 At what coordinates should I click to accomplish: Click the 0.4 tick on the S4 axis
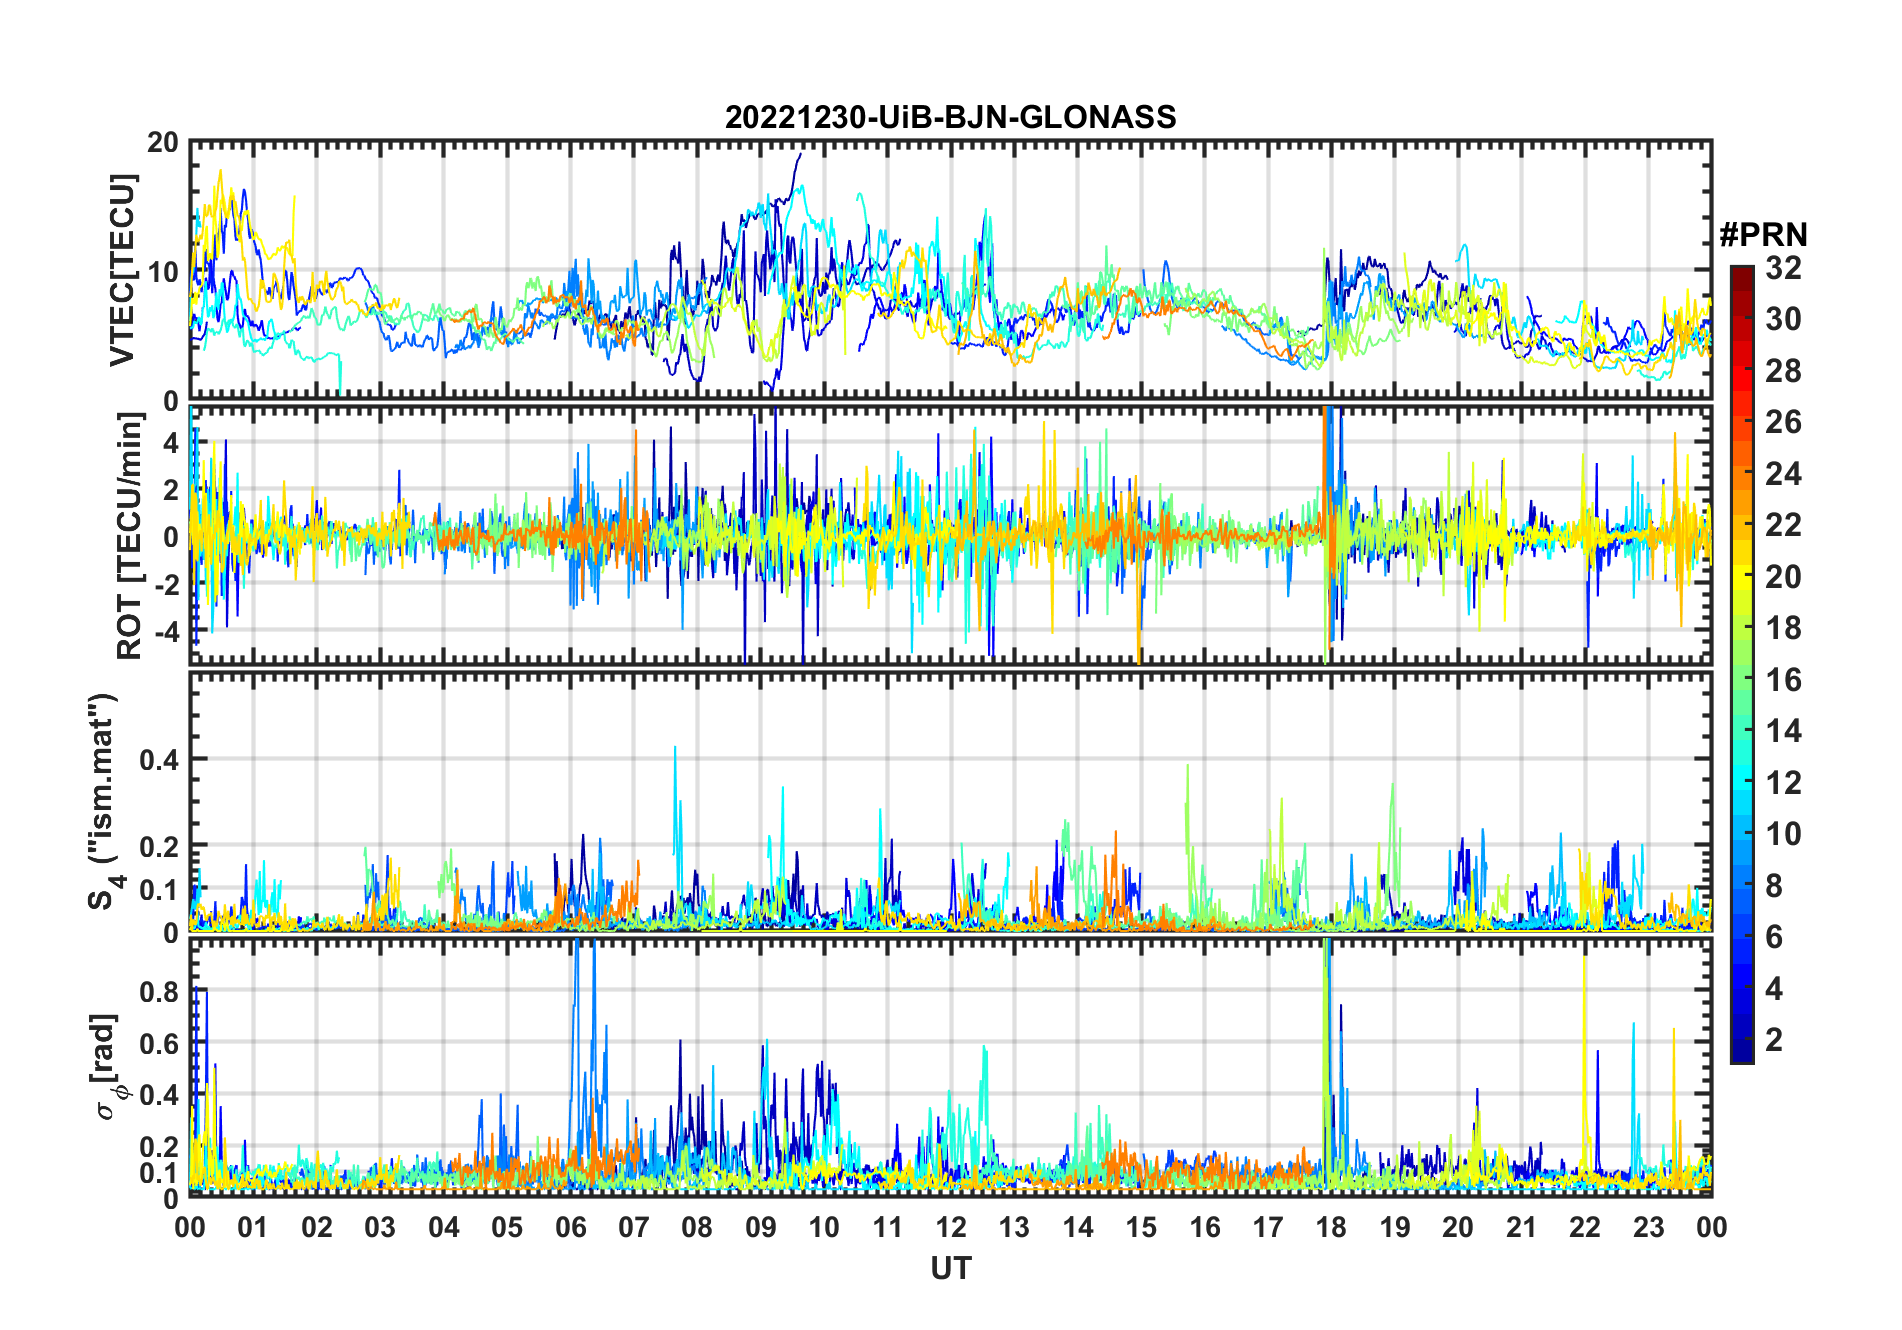point(159,759)
